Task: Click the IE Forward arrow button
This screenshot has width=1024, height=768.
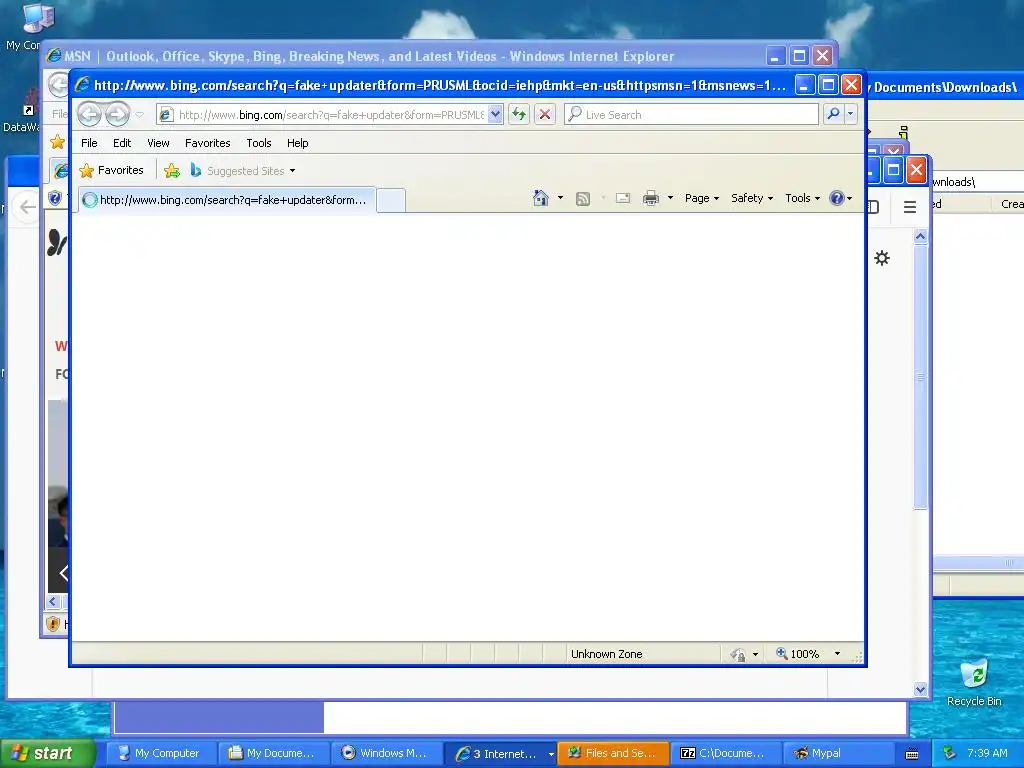Action: click(x=118, y=114)
